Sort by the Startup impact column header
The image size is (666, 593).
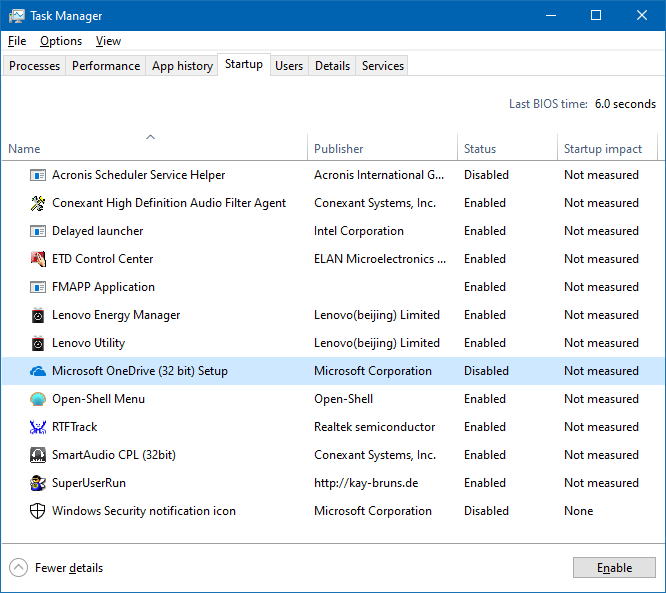607,146
